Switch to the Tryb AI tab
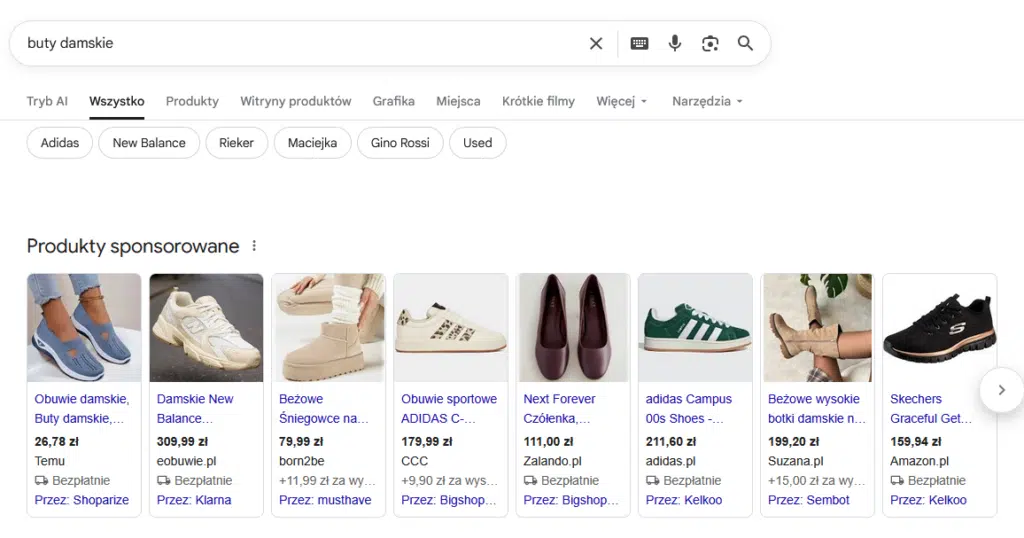The width and height of the screenshot is (1024, 538). pyautogui.click(x=47, y=101)
